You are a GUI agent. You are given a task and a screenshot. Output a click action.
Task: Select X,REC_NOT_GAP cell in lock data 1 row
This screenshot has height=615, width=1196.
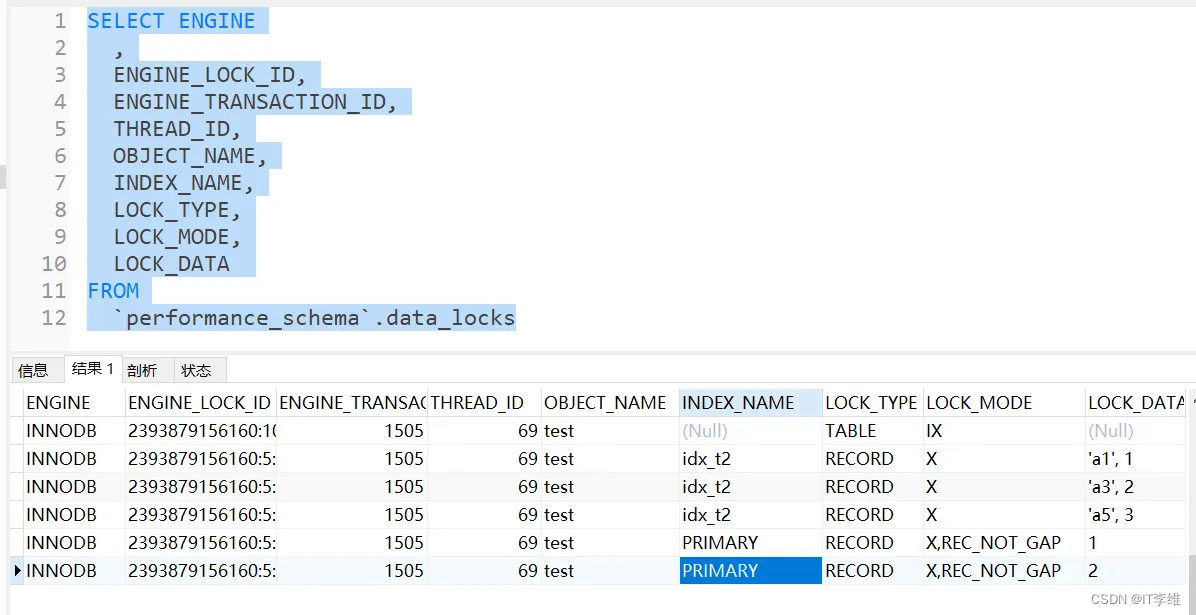point(1004,543)
